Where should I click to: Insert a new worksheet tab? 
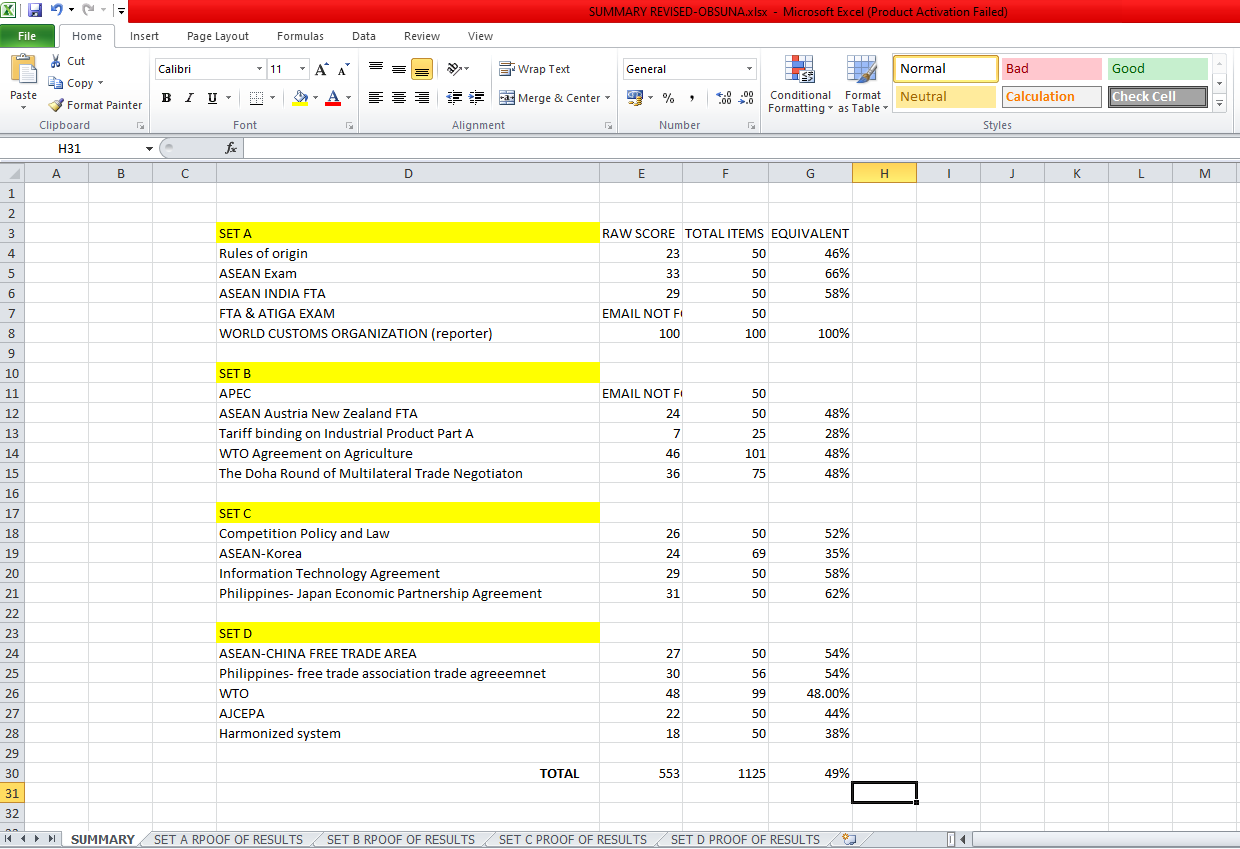849,840
